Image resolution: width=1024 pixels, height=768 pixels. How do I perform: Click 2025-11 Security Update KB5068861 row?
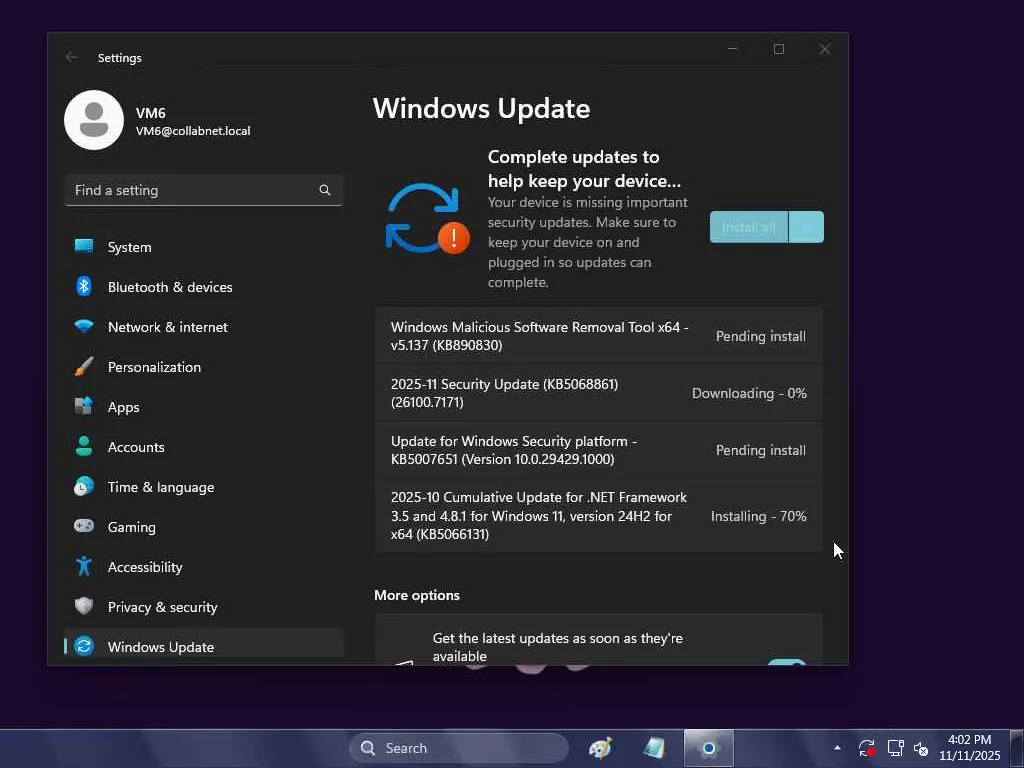point(598,393)
